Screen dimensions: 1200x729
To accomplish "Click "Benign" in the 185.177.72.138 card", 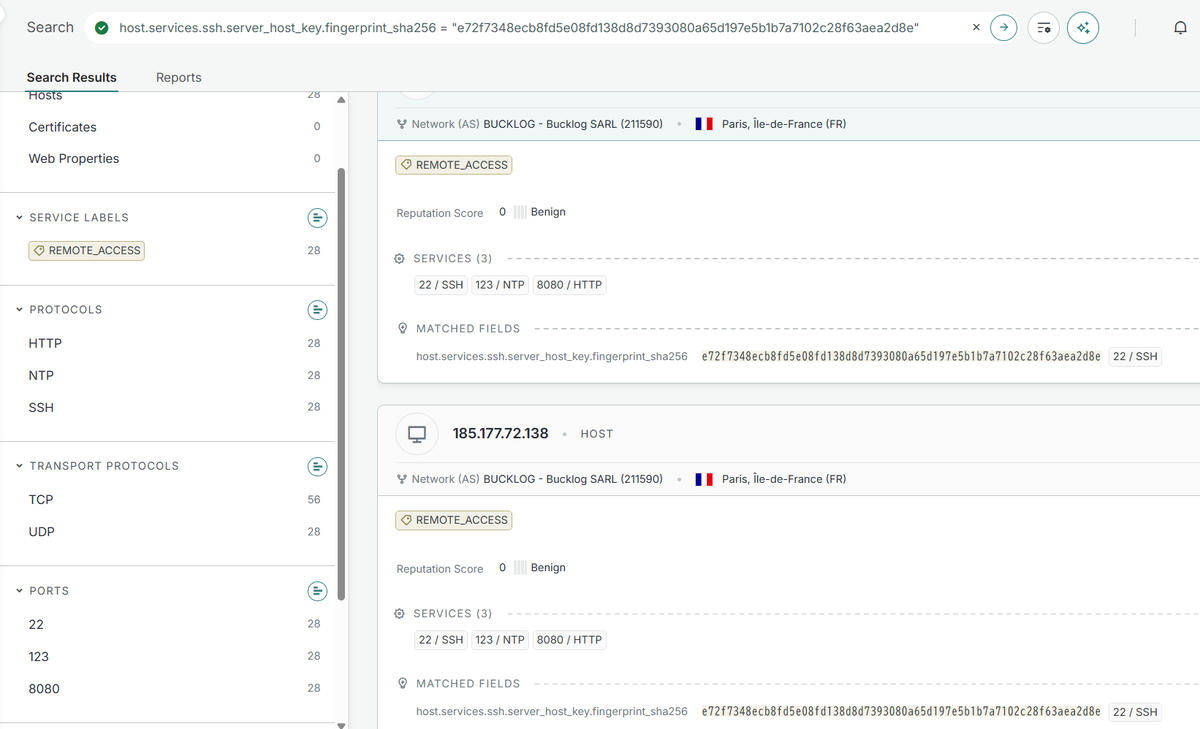I will click(x=548, y=568).
